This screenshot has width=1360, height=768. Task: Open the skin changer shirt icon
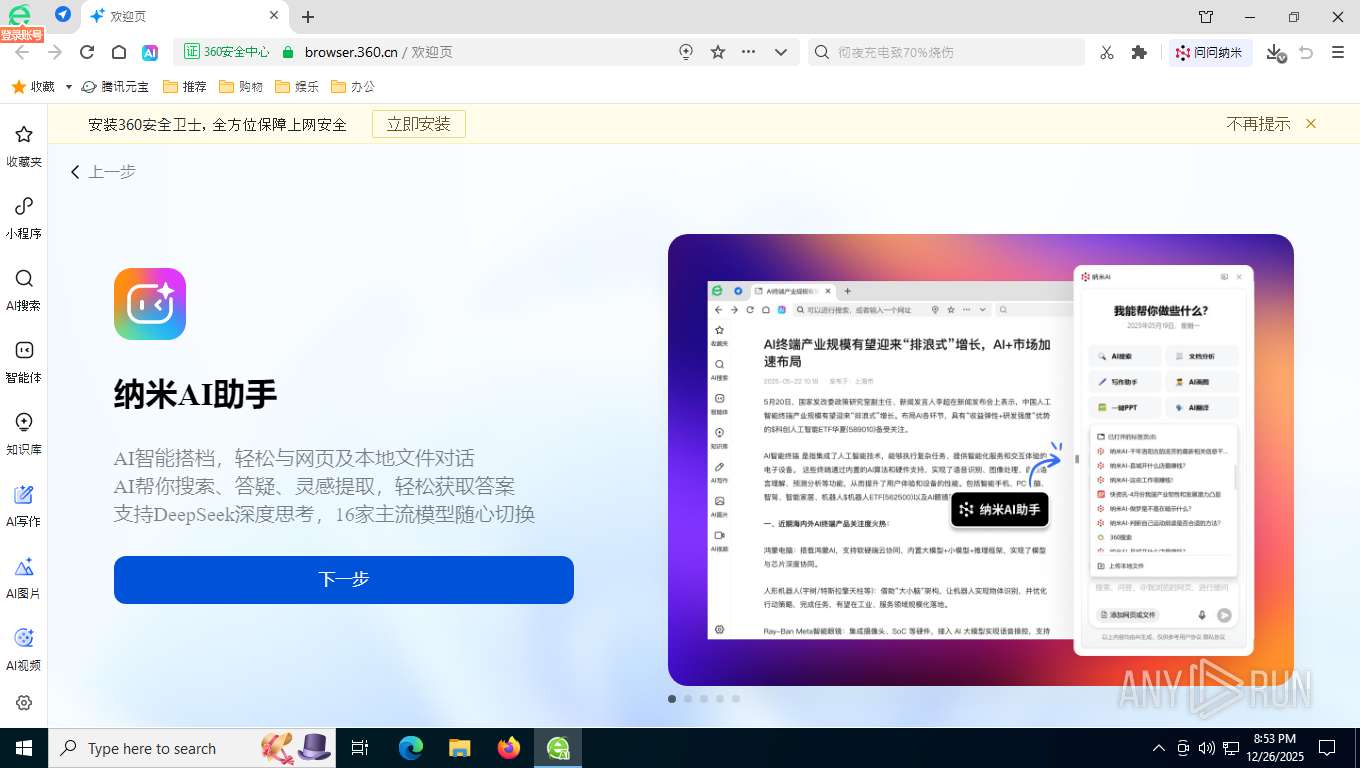pyautogui.click(x=1205, y=17)
